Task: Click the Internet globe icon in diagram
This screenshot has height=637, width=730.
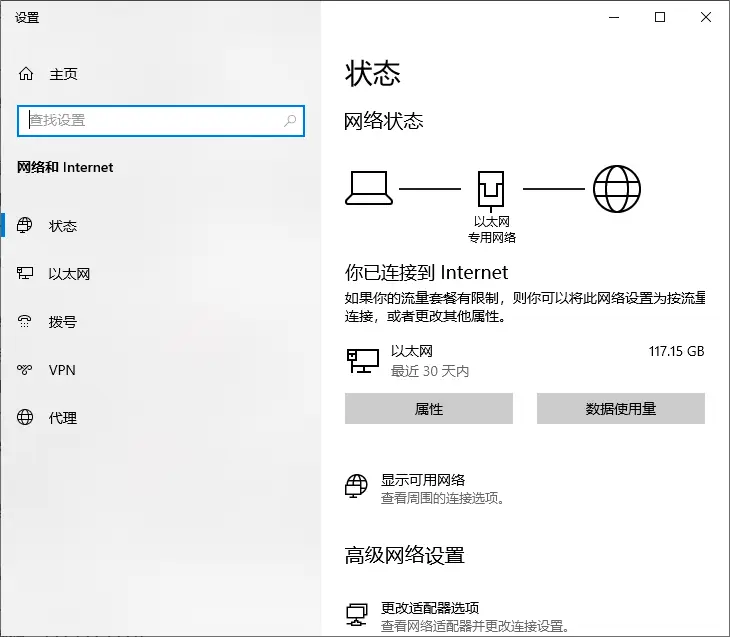Action: (x=616, y=189)
